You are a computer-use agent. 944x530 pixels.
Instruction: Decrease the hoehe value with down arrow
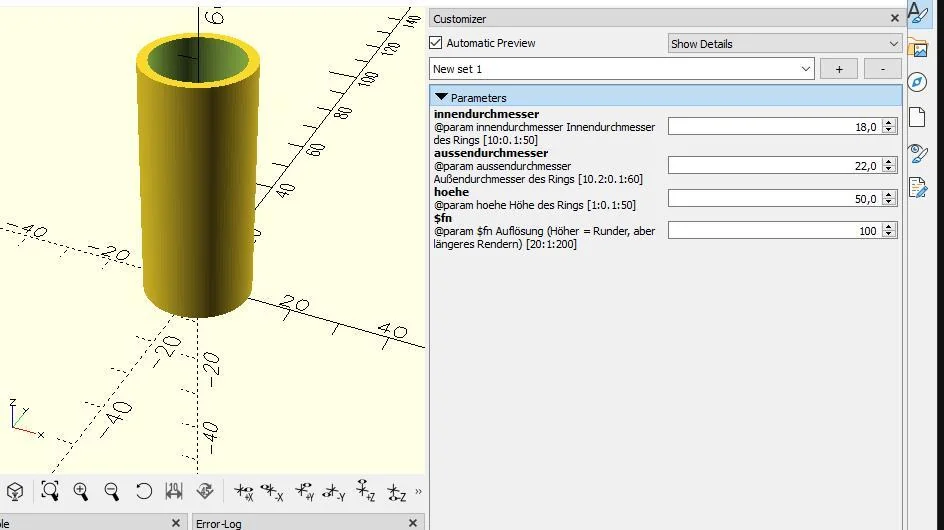[889, 203]
